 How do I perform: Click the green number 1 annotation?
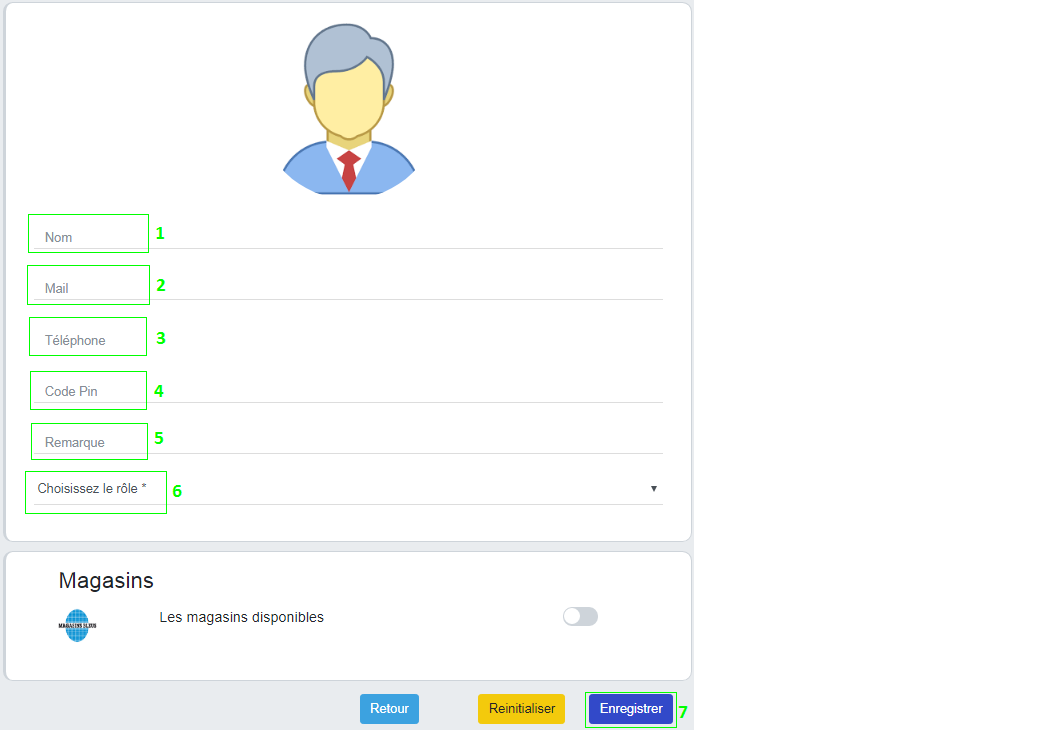click(159, 234)
